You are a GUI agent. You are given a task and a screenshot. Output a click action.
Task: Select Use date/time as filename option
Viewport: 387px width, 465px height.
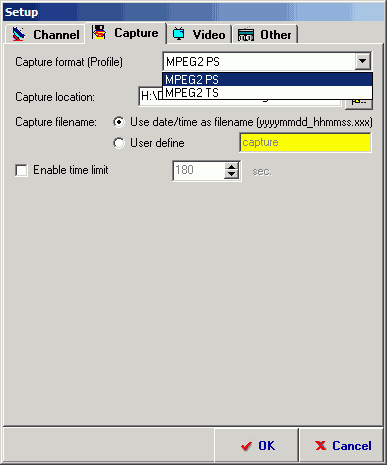119,122
